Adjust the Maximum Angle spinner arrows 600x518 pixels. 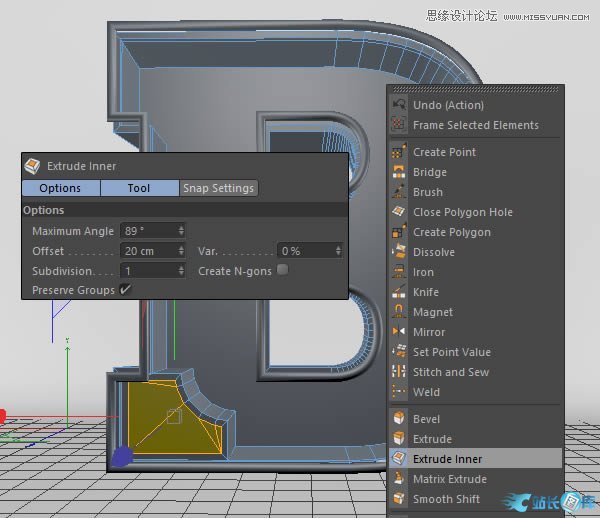click(181, 231)
